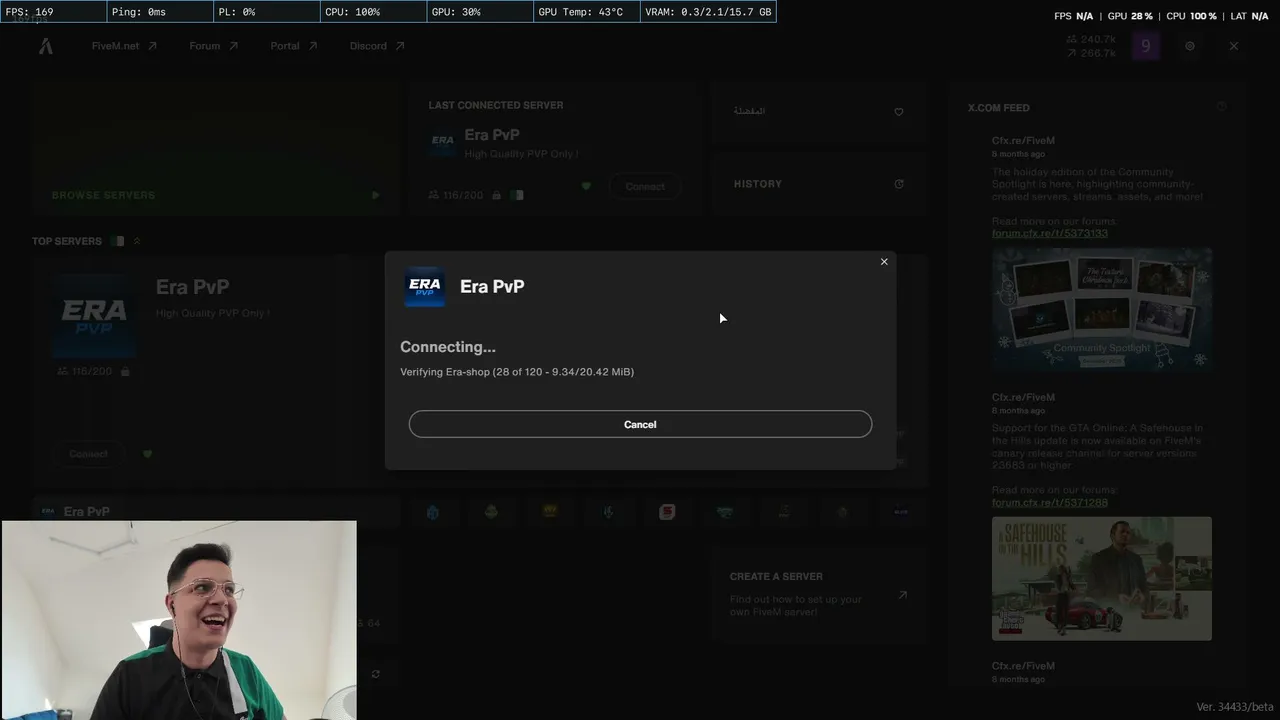Click the first Cfx.re/FiveM feed author
The image size is (1280, 720).
click(x=1023, y=141)
